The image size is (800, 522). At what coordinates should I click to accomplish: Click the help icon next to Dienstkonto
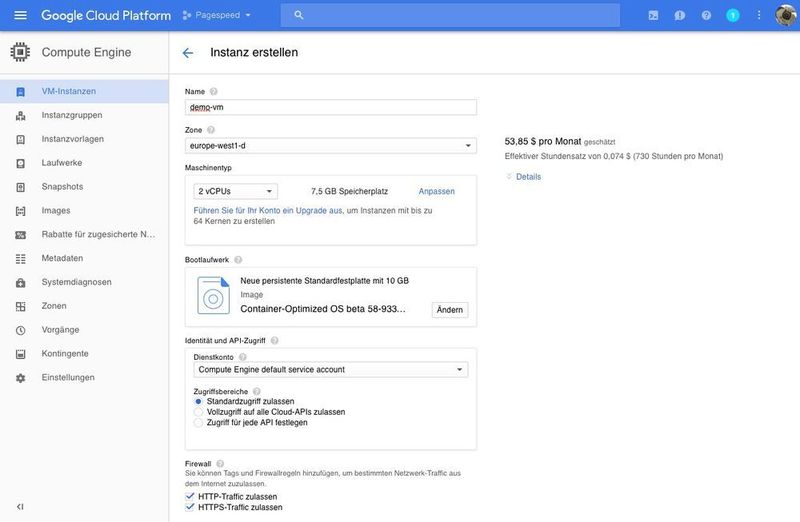click(x=243, y=357)
